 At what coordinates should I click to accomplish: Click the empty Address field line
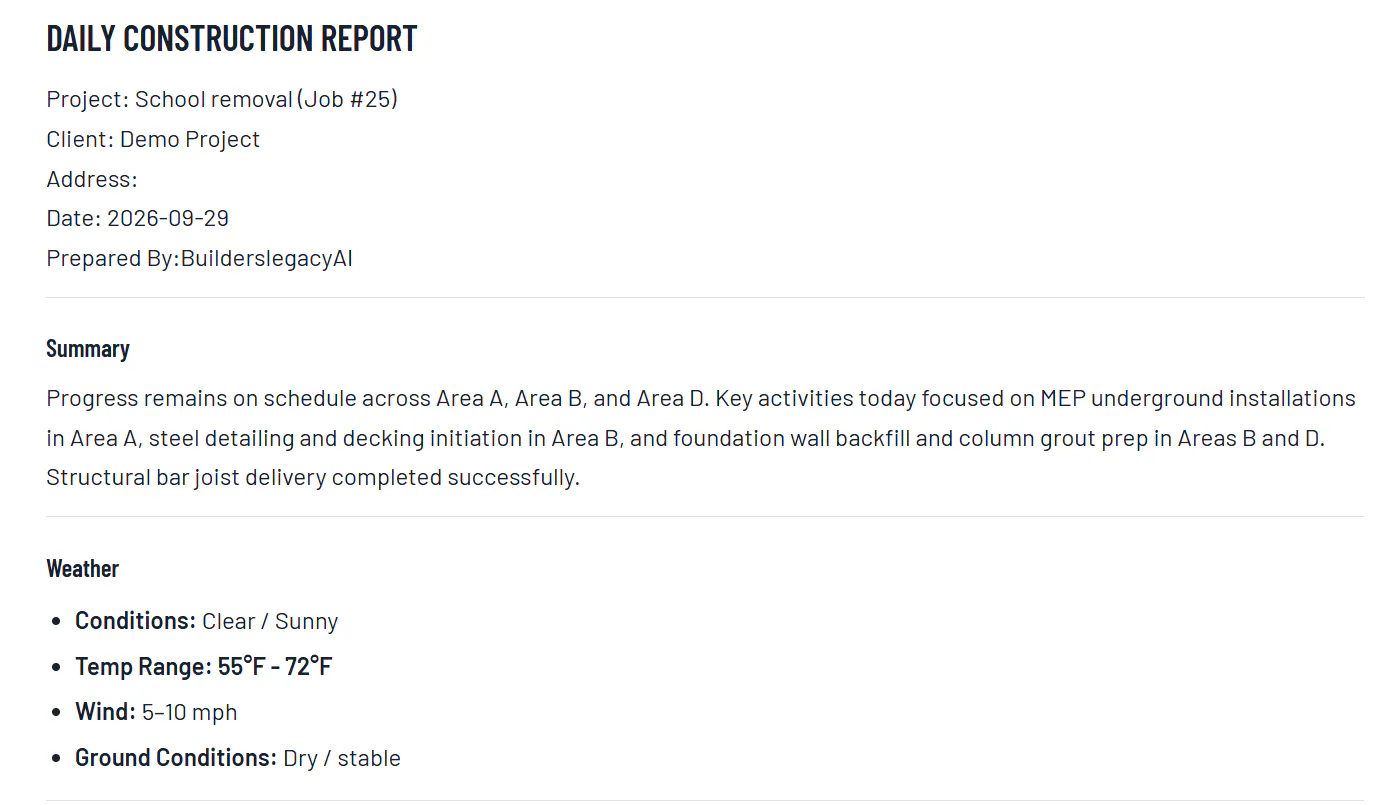pos(92,179)
